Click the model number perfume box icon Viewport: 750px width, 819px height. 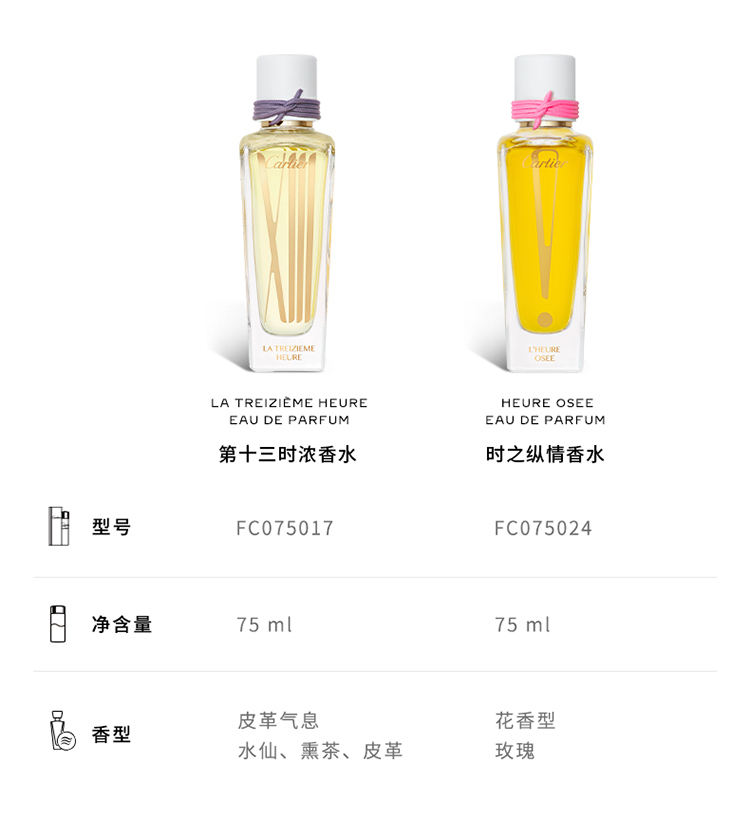click(58, 526)
